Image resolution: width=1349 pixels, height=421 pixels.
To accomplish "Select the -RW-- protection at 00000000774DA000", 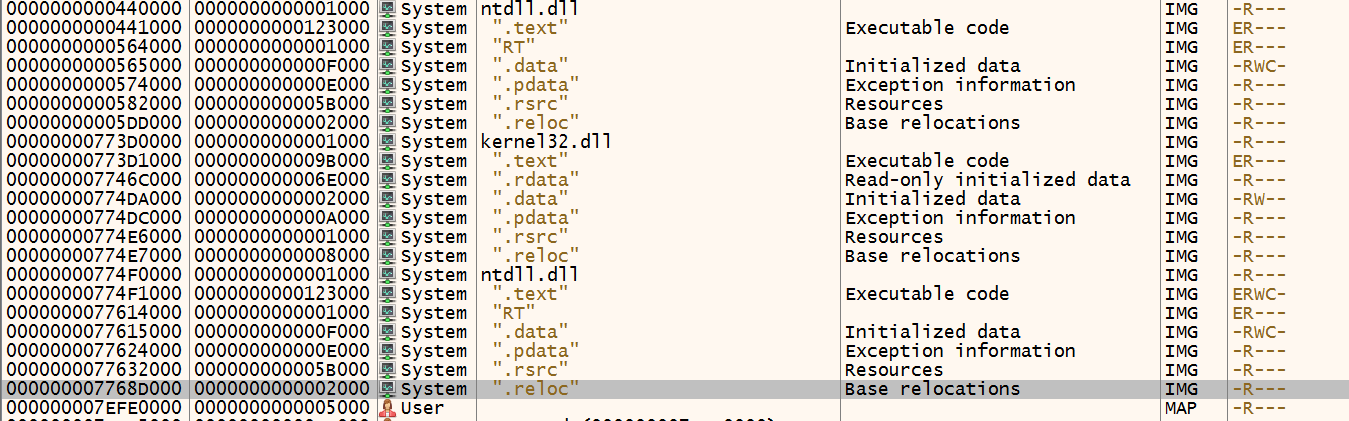I will 1258,199.
